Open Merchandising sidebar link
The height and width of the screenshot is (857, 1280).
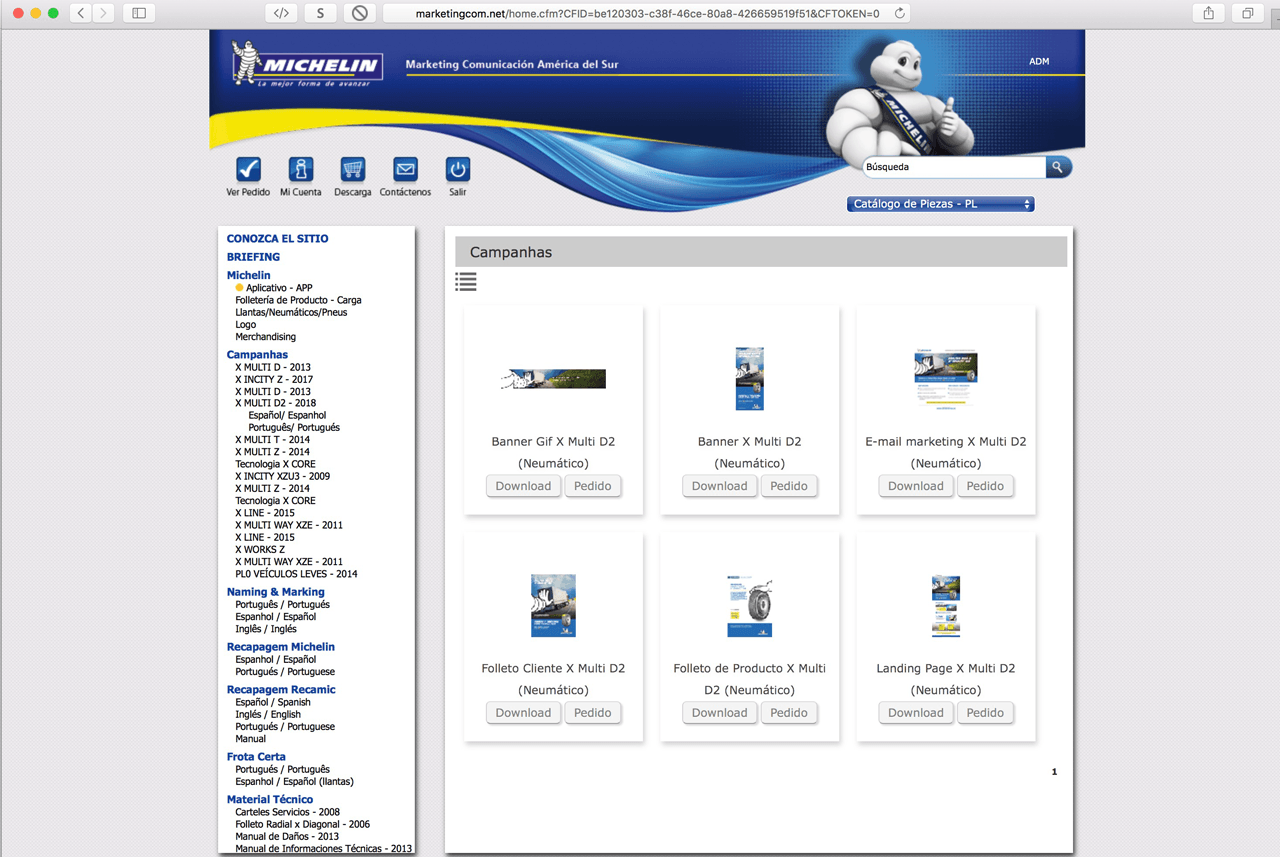265,337
